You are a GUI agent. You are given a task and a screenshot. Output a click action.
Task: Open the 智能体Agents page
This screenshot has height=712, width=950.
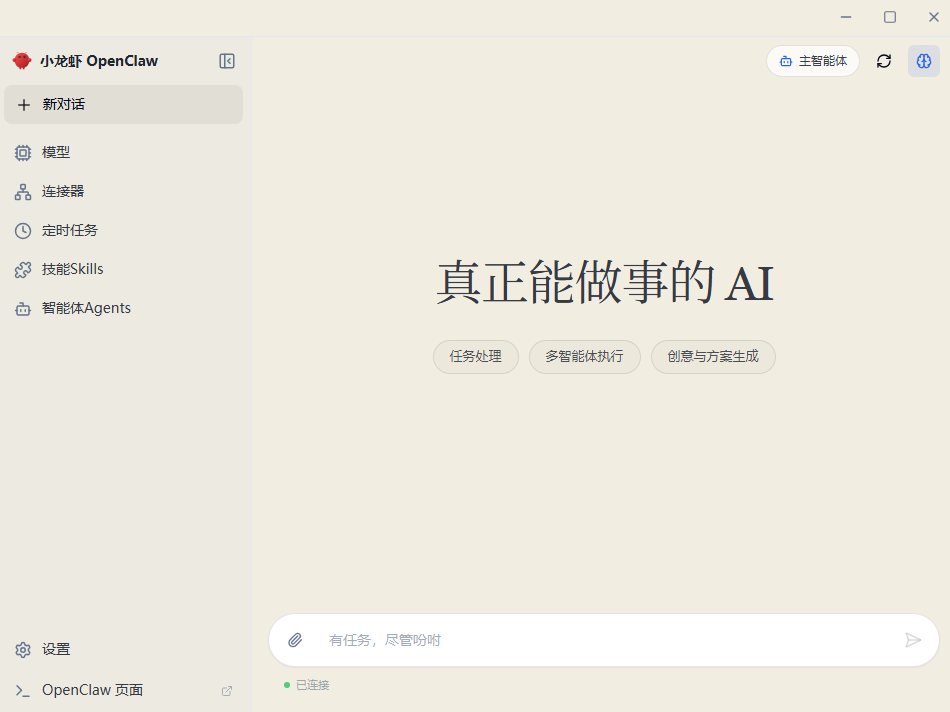(86, 308)
